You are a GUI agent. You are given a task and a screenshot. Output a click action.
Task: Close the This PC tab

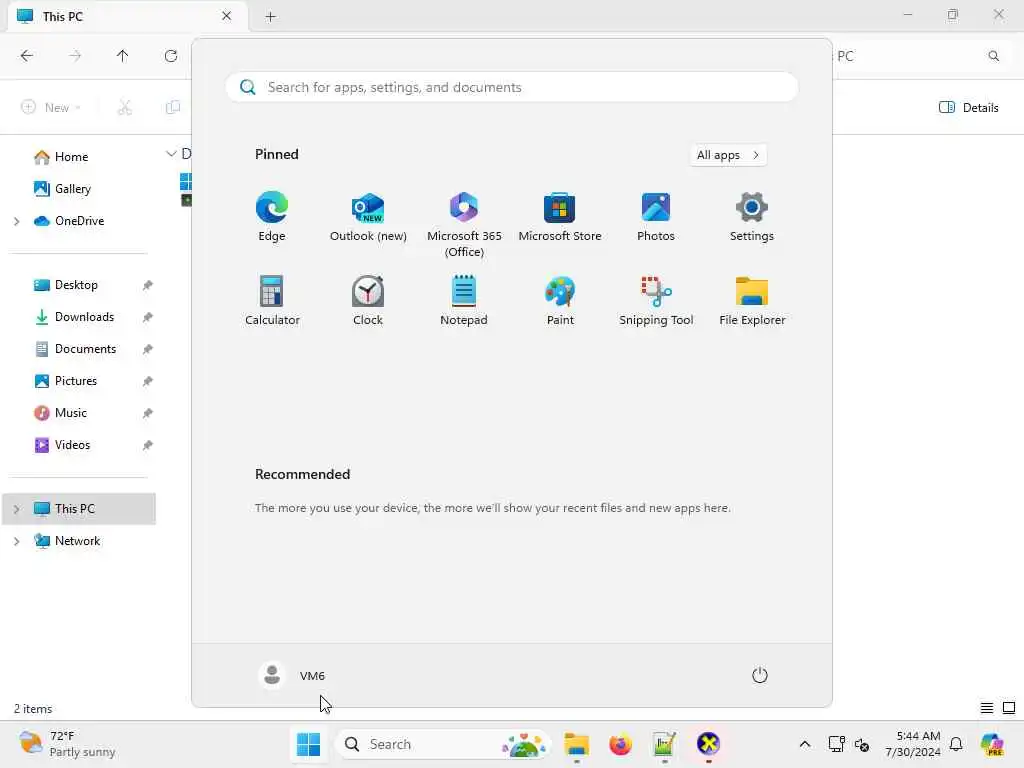pos(227,16)
